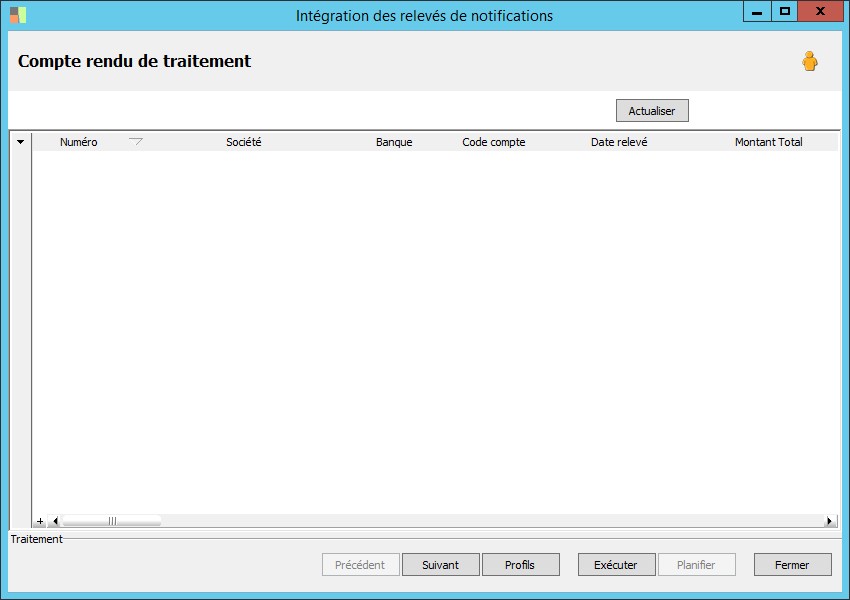Click the Fermer button
Screen dimensions: 850x600
pyautogui.click(x=793, y=565)
